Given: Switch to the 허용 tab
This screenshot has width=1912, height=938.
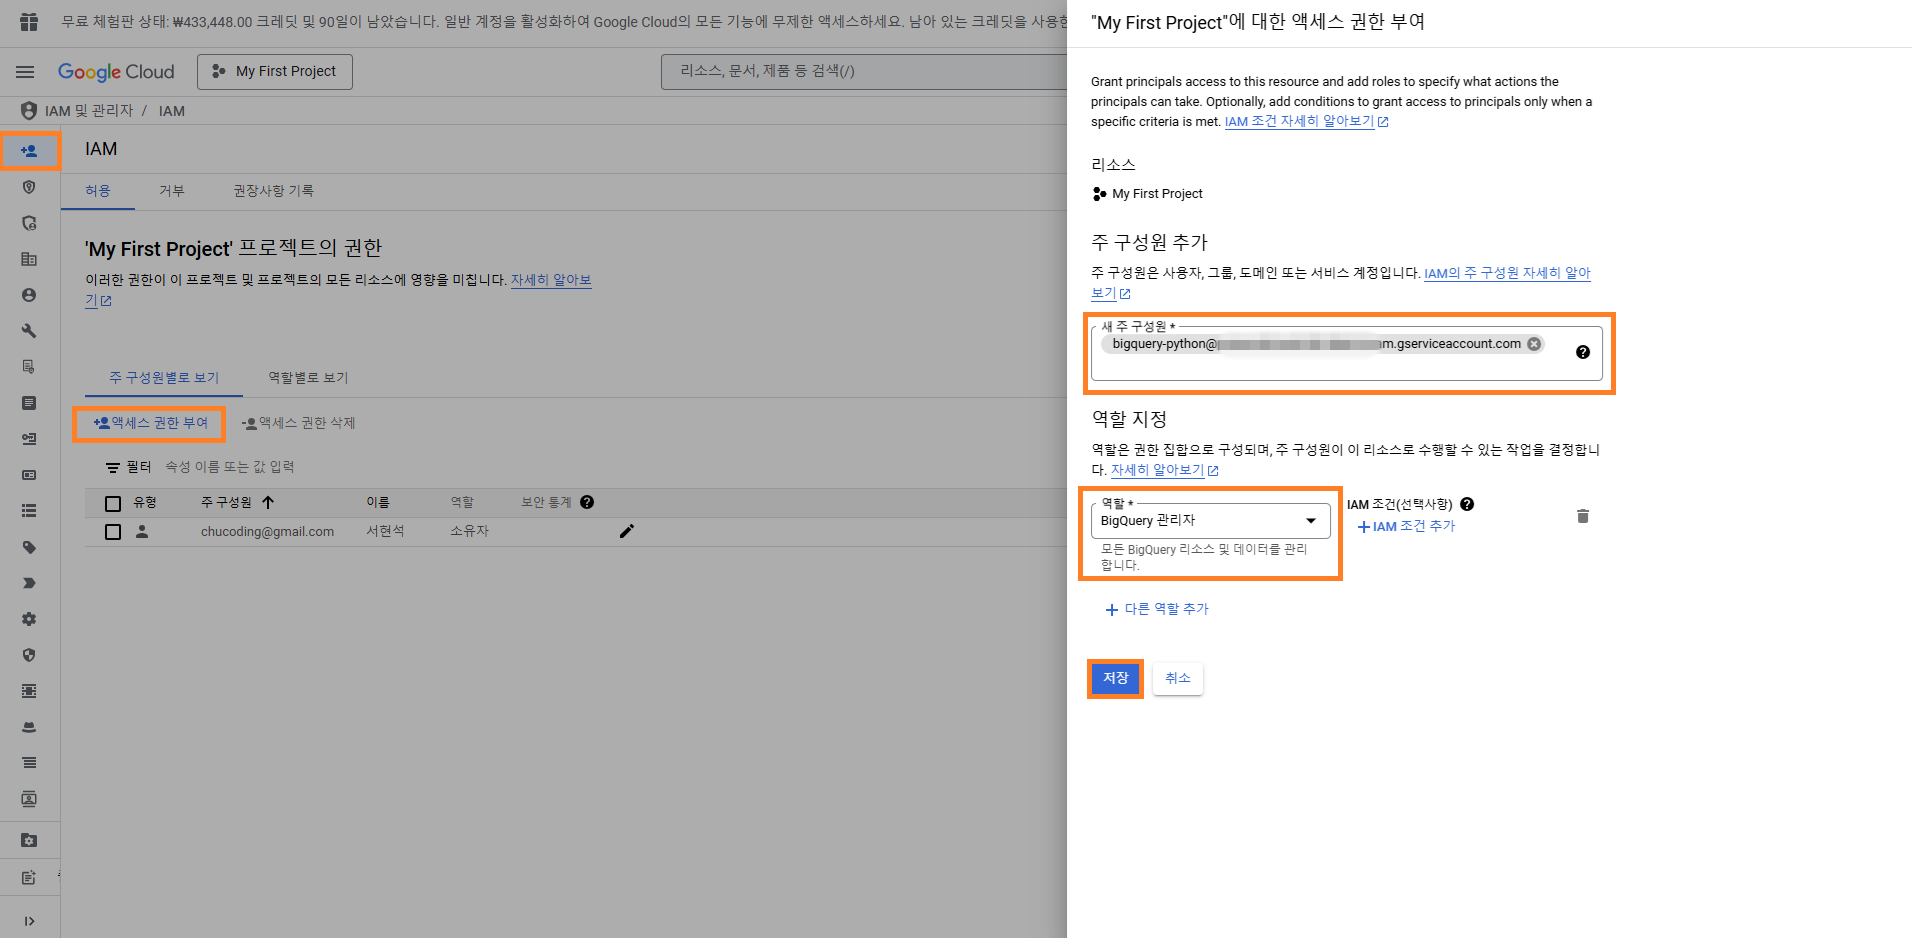Looking at the screenshot, I should [x=98, y=191].
